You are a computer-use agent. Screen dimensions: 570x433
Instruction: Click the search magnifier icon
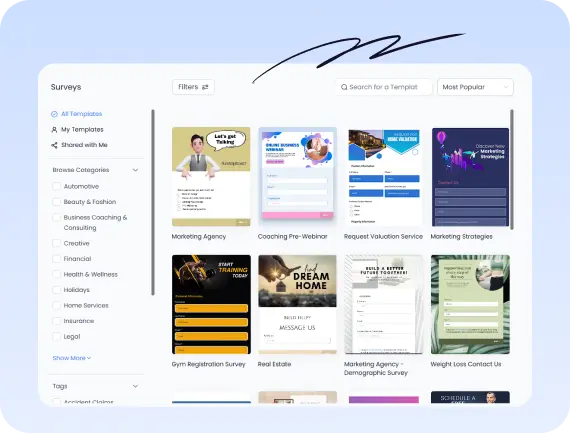point(344,87)
